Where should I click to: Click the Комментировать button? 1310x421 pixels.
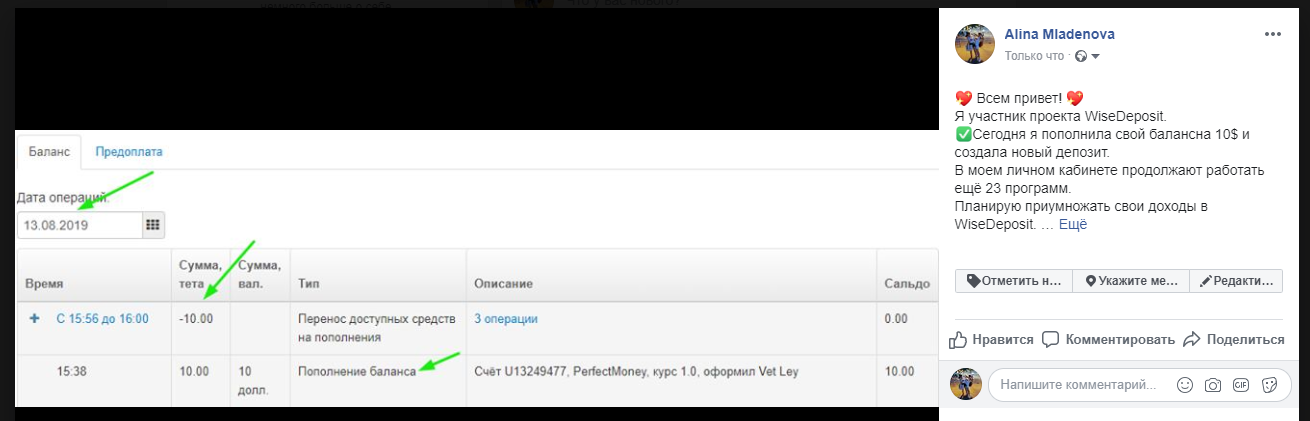tap(1107, 339)
